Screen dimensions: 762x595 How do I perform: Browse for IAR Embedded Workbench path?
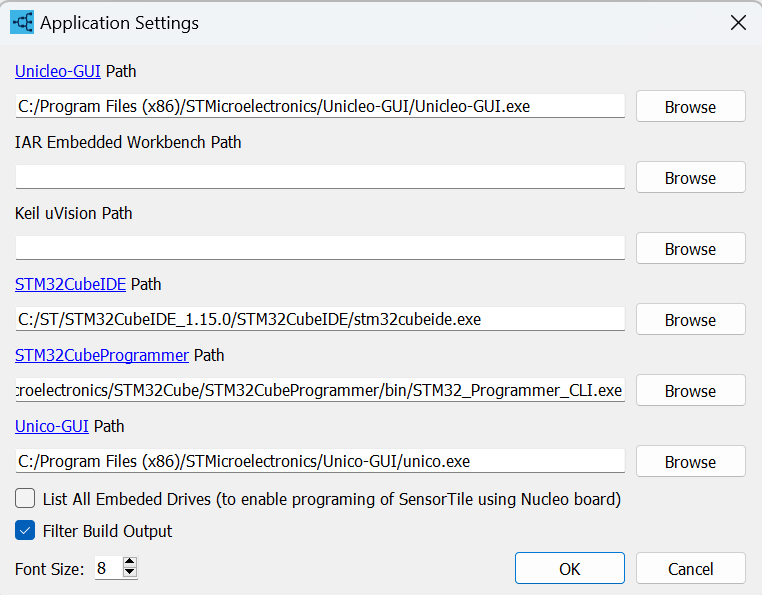click(690, 178)
